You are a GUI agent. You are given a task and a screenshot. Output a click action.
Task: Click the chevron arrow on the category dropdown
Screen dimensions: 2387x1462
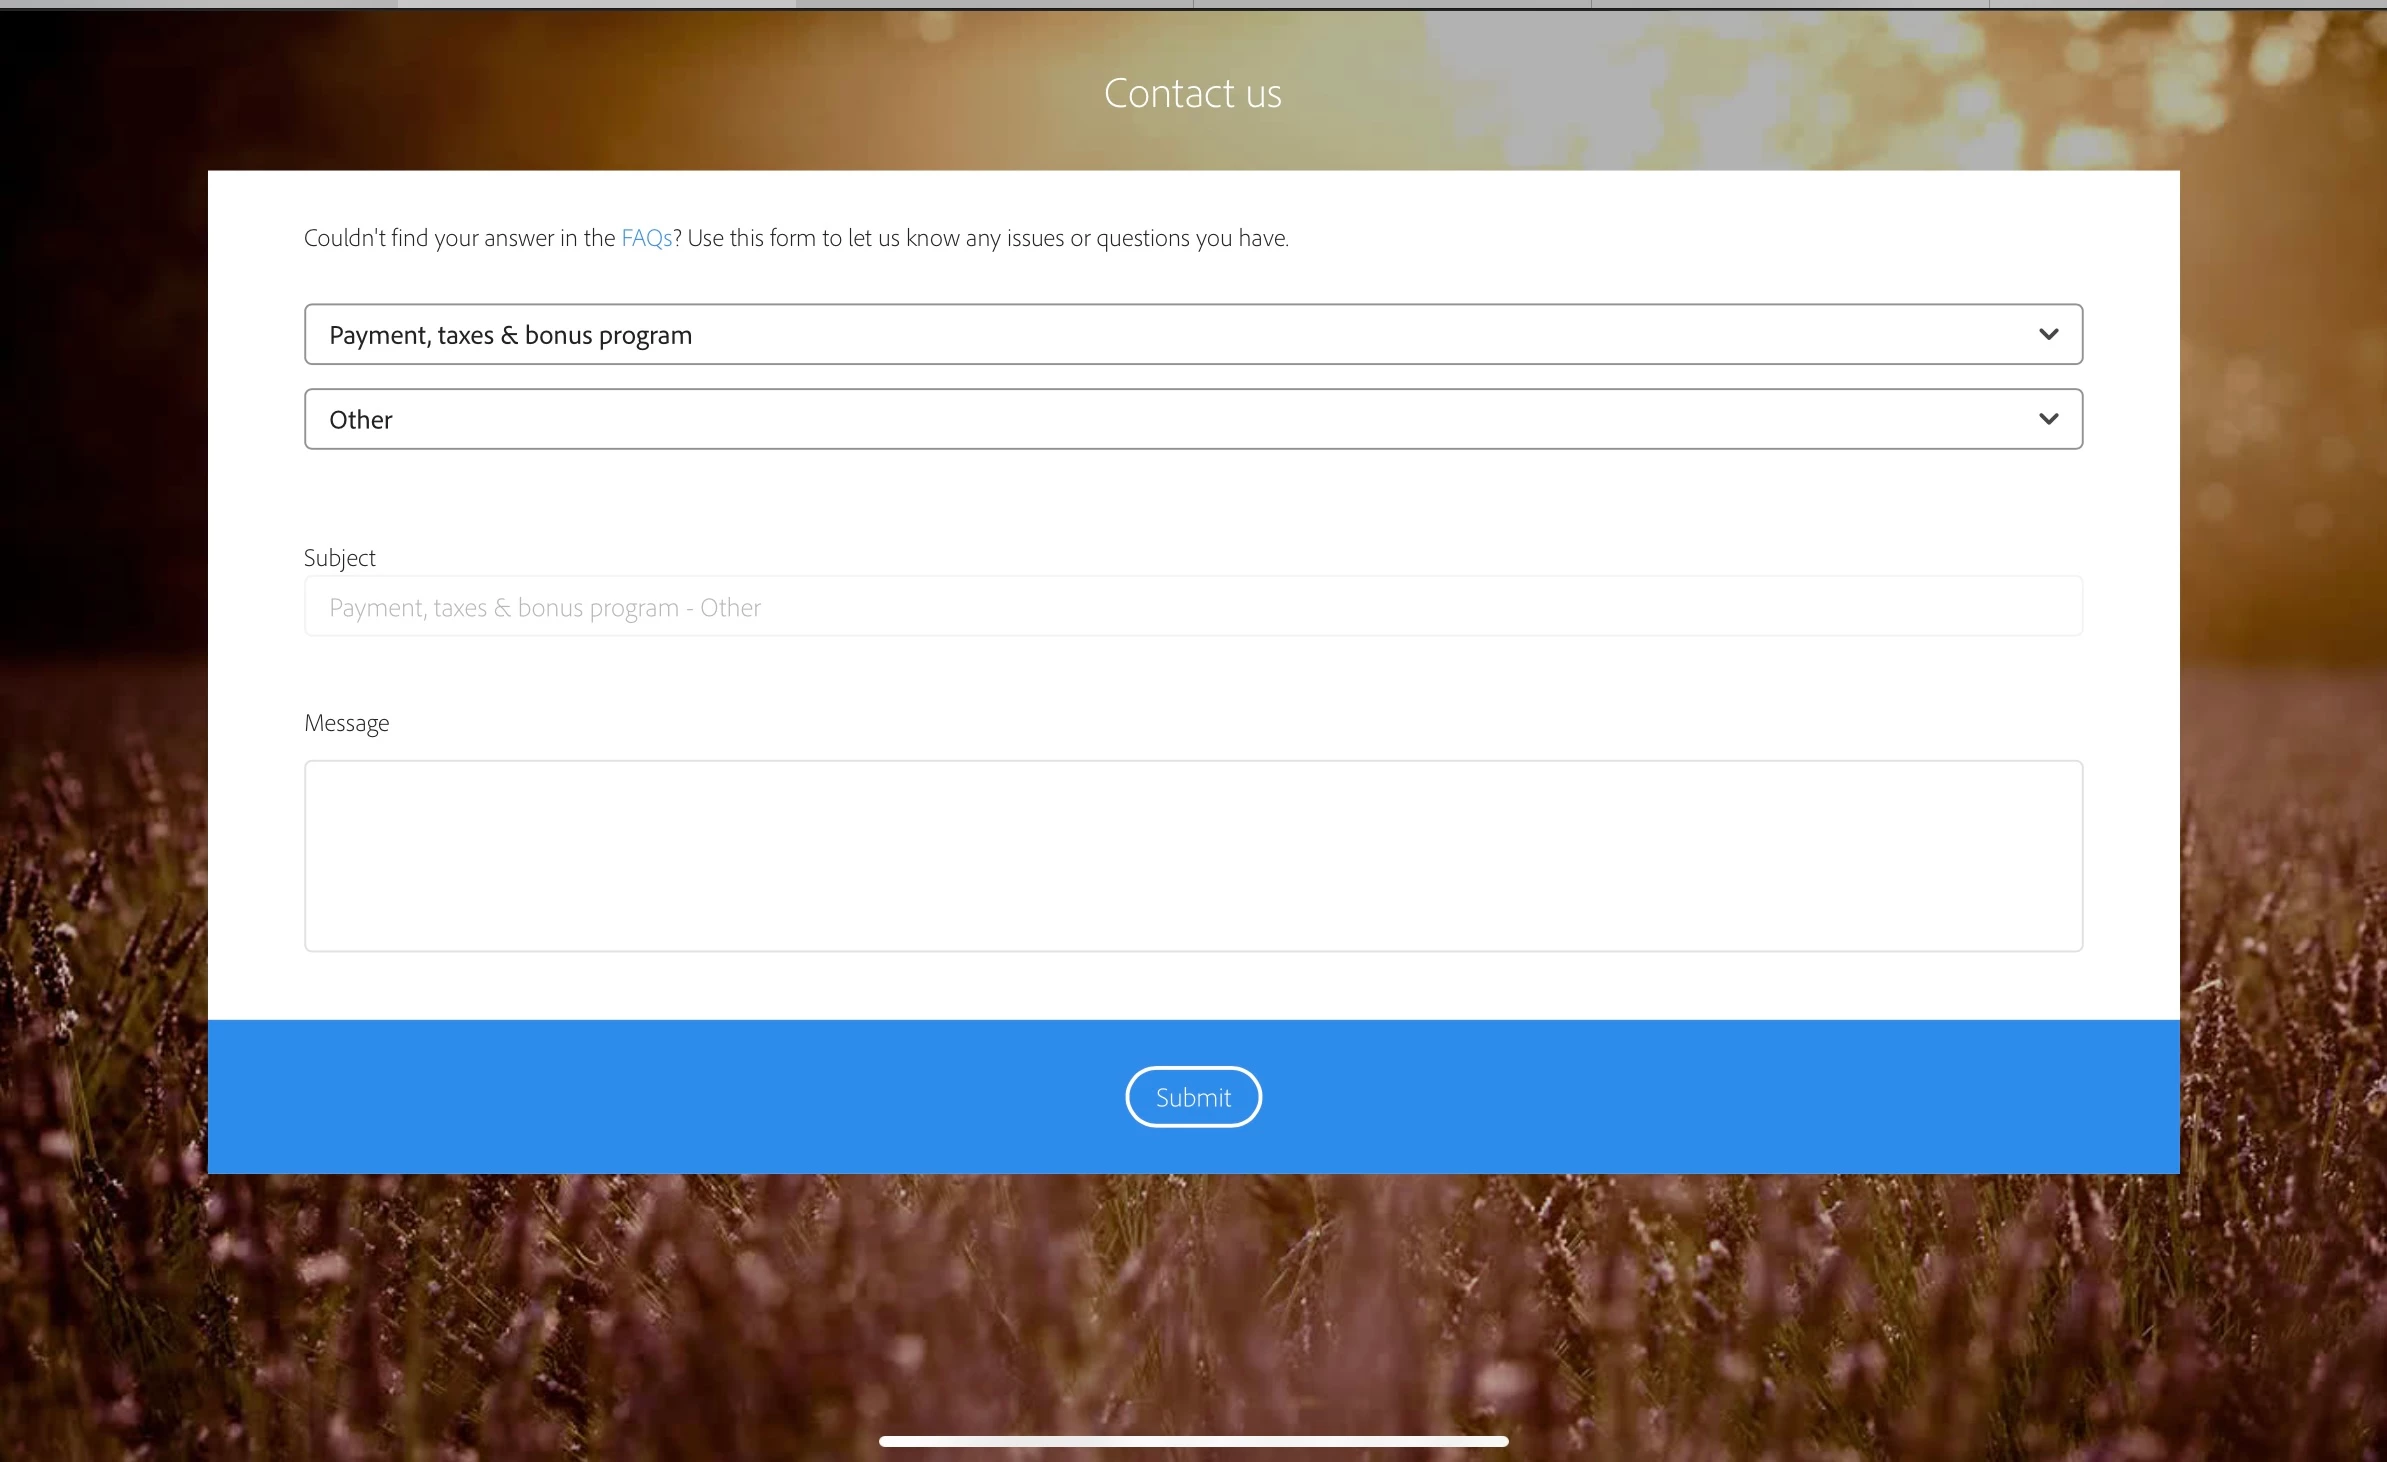coord(2048,334)
